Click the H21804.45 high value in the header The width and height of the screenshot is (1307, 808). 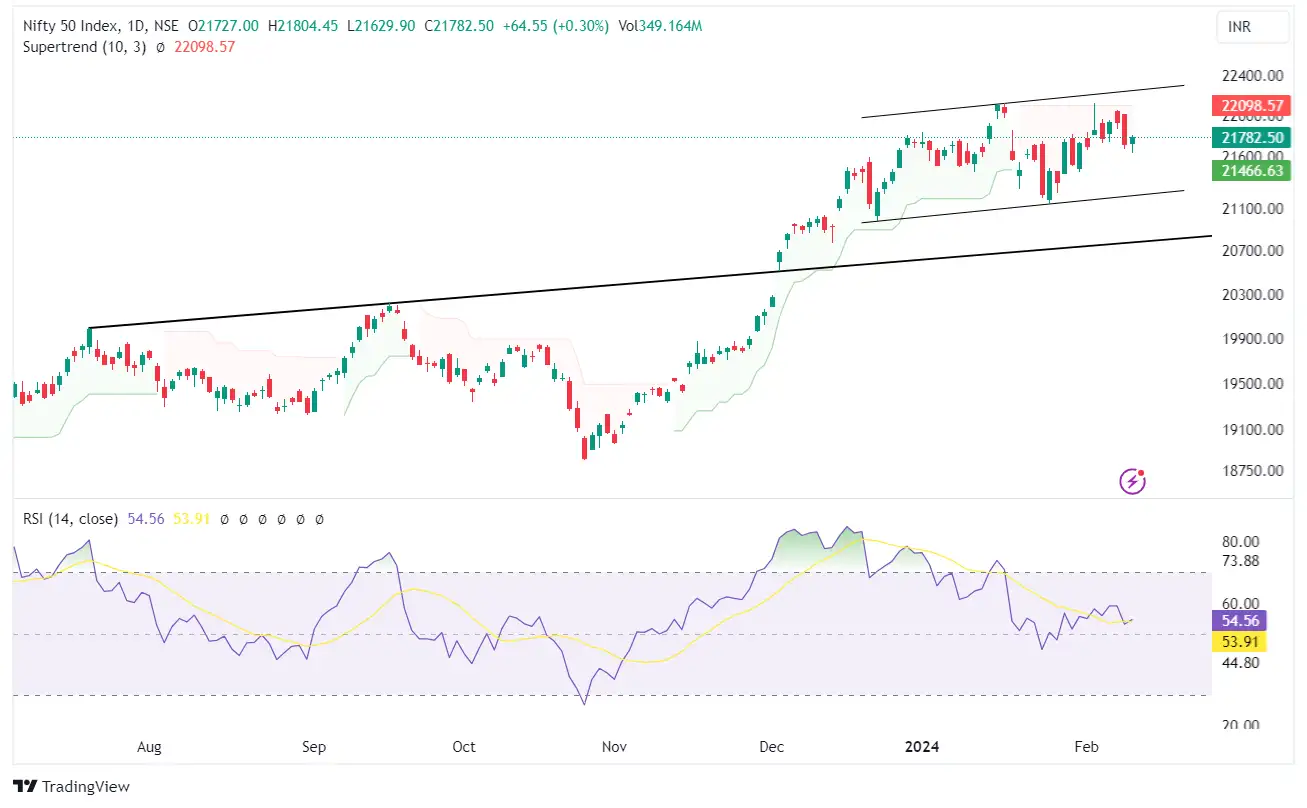point(303,25)
